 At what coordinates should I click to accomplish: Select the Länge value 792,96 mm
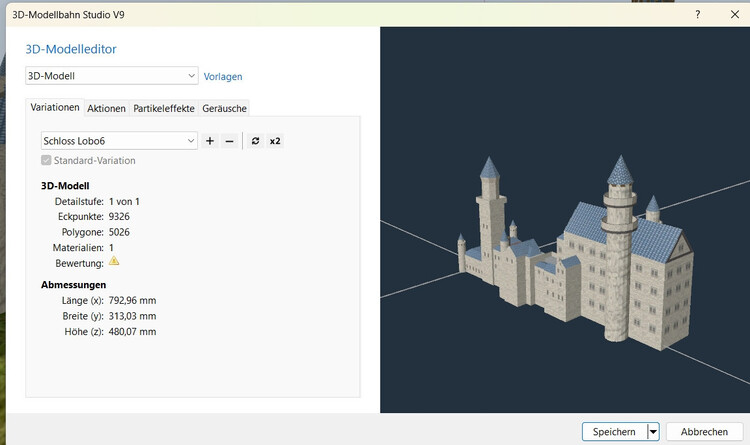pyautogui.click(x=132, y=300)
